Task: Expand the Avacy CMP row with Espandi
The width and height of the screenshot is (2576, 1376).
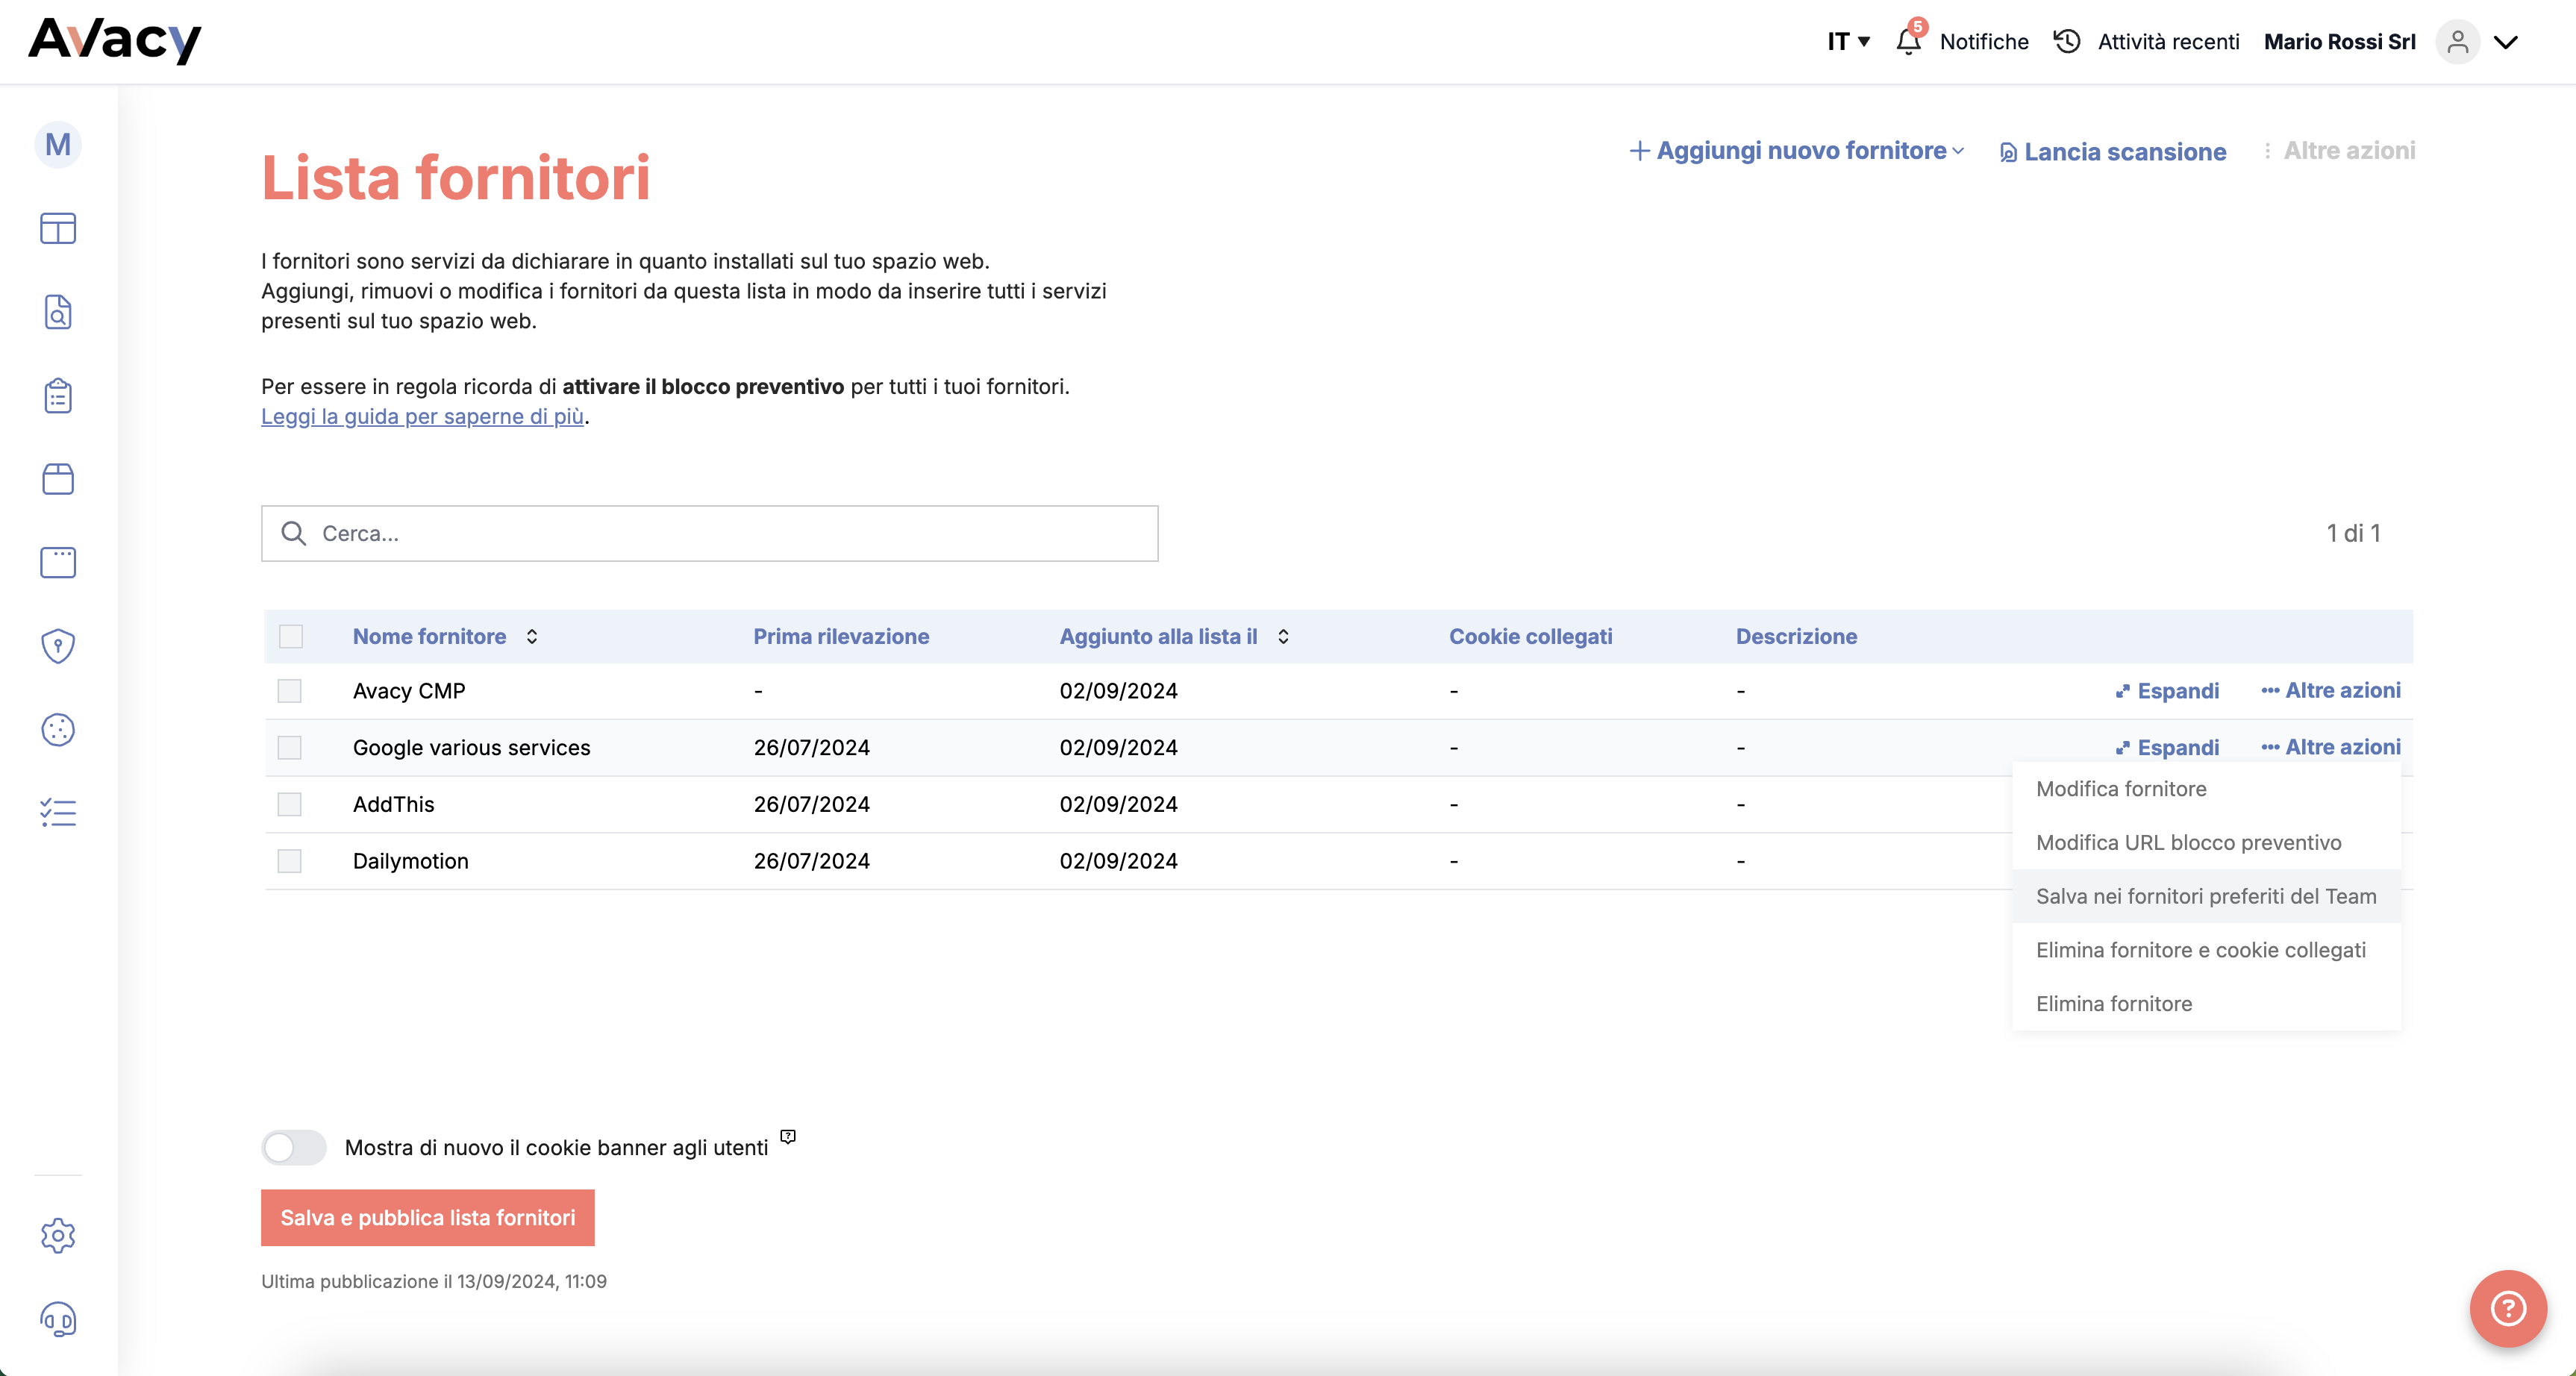Action: pyautogui.click(x=2167, y=691)
